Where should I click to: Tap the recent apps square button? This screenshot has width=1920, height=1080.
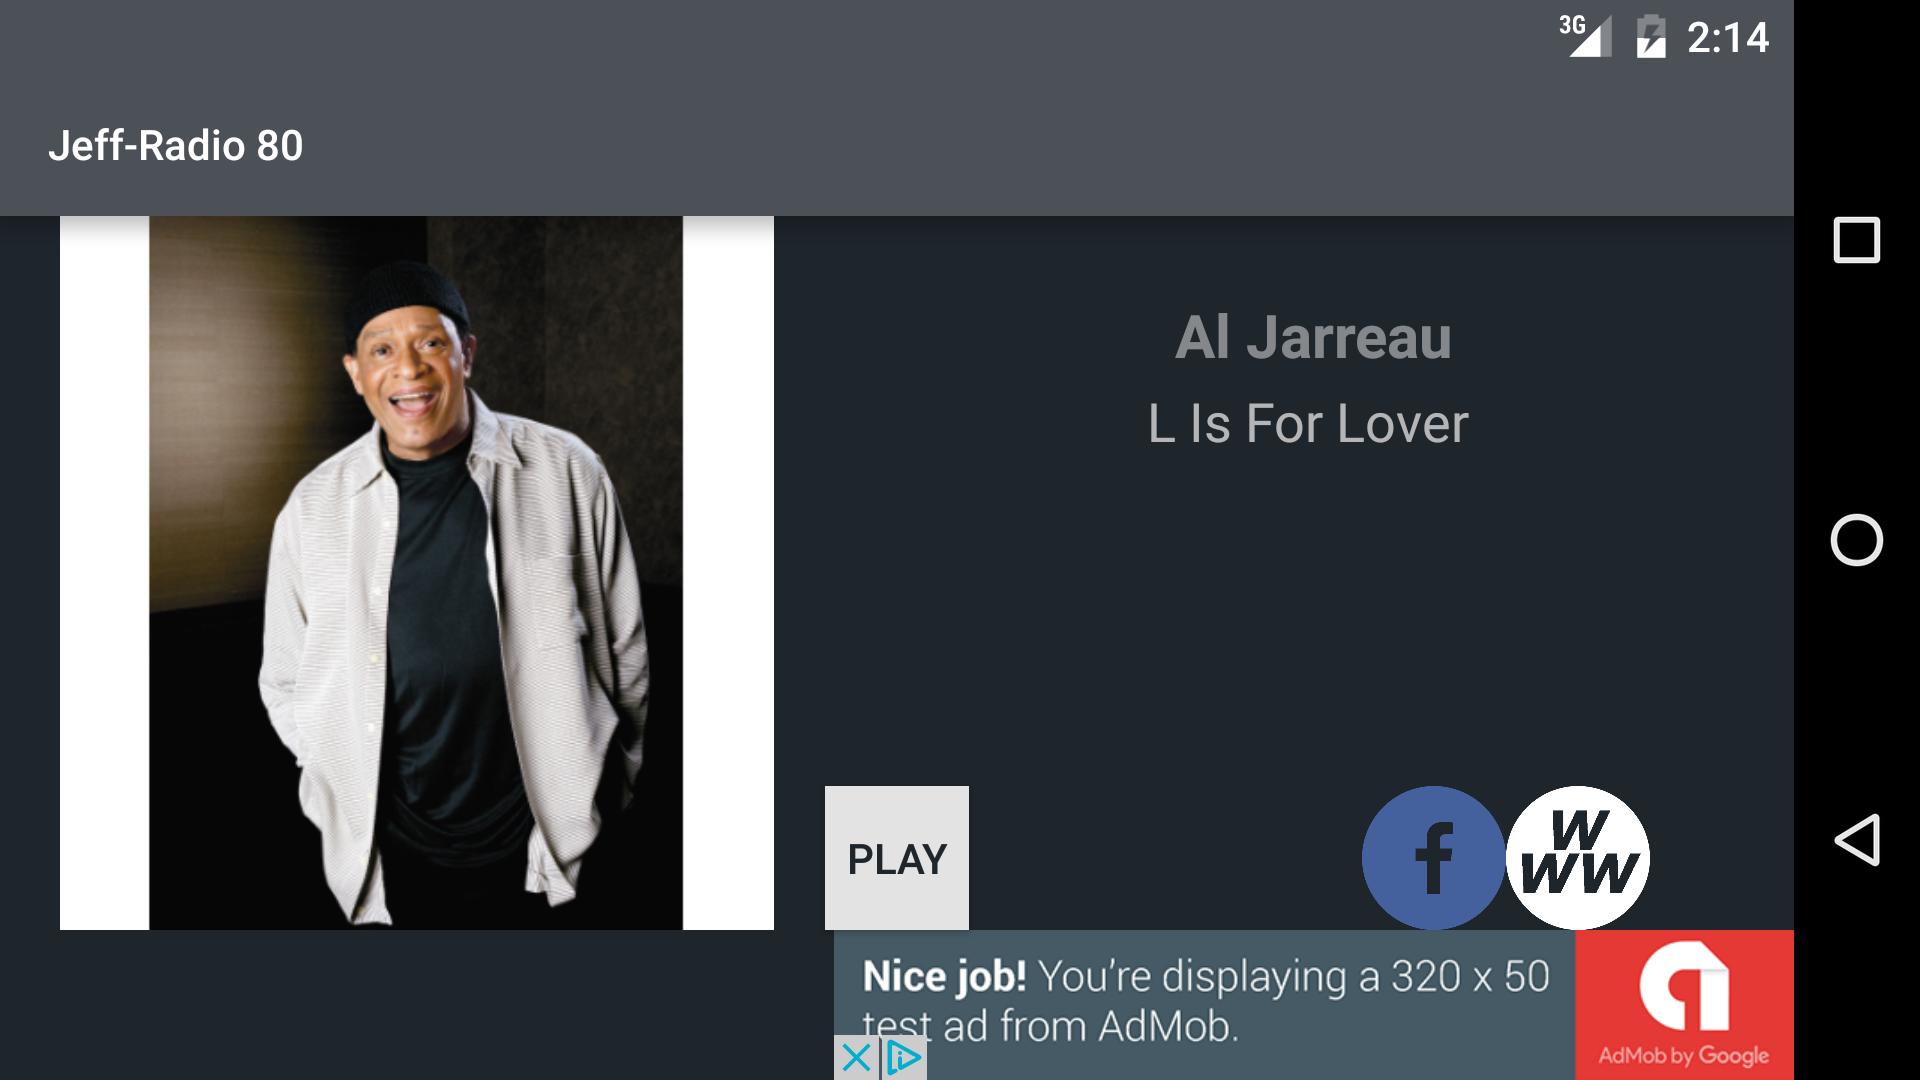(1857, 240)
